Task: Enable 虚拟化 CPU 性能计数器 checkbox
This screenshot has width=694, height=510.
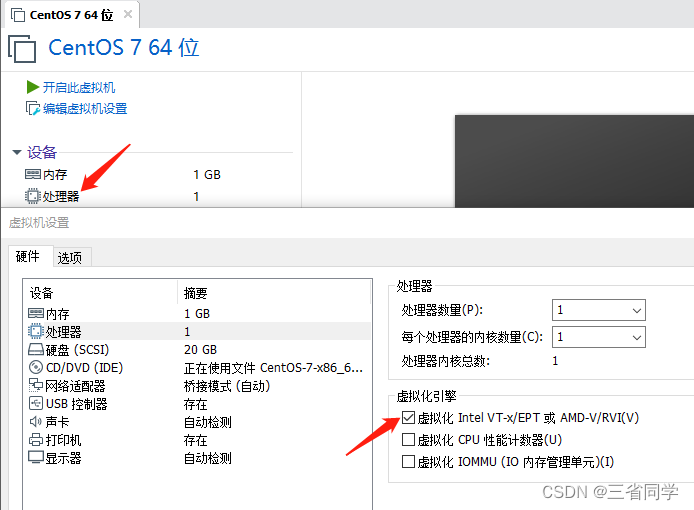Action: [x=408, y=440]
